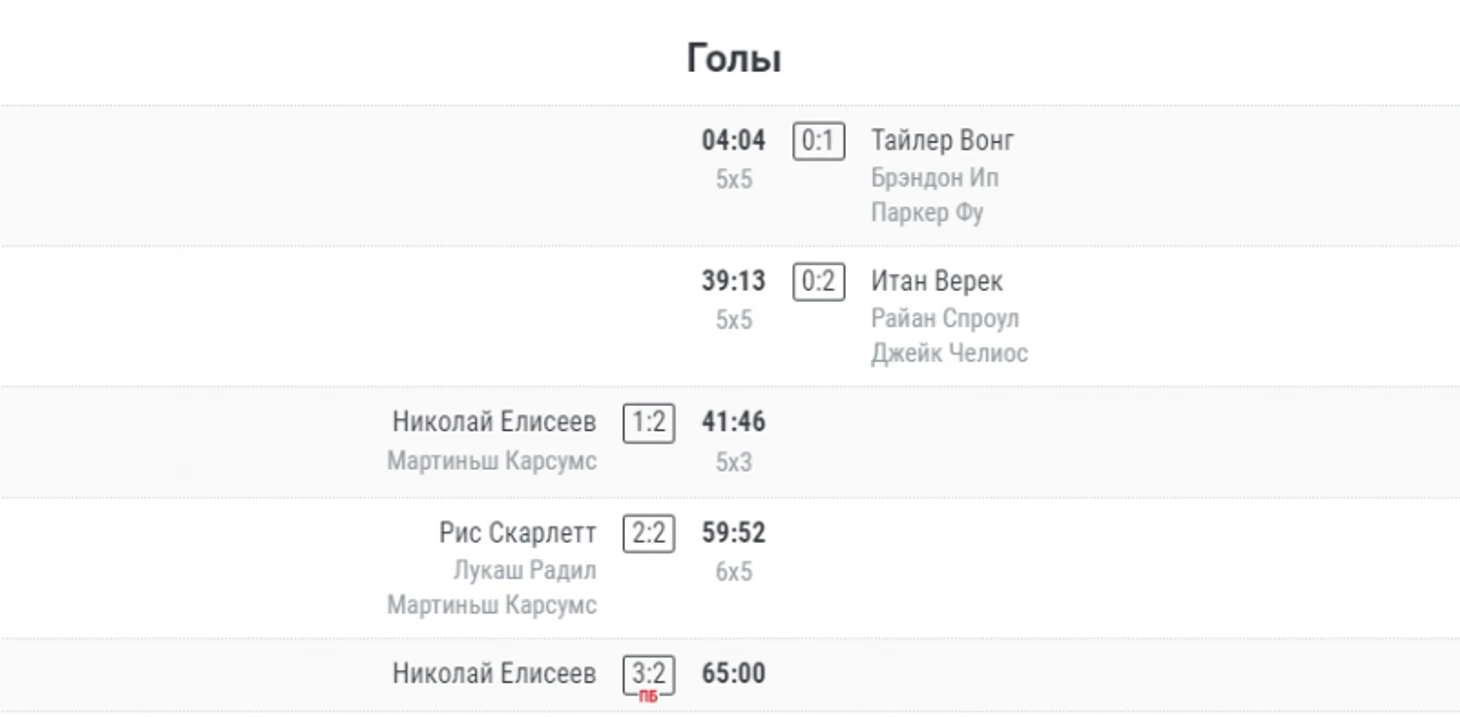Image resolution: width=1460 pixels, height=717 pixels.
Task: Click the 1:2 score badge
Action: [649, 423]
